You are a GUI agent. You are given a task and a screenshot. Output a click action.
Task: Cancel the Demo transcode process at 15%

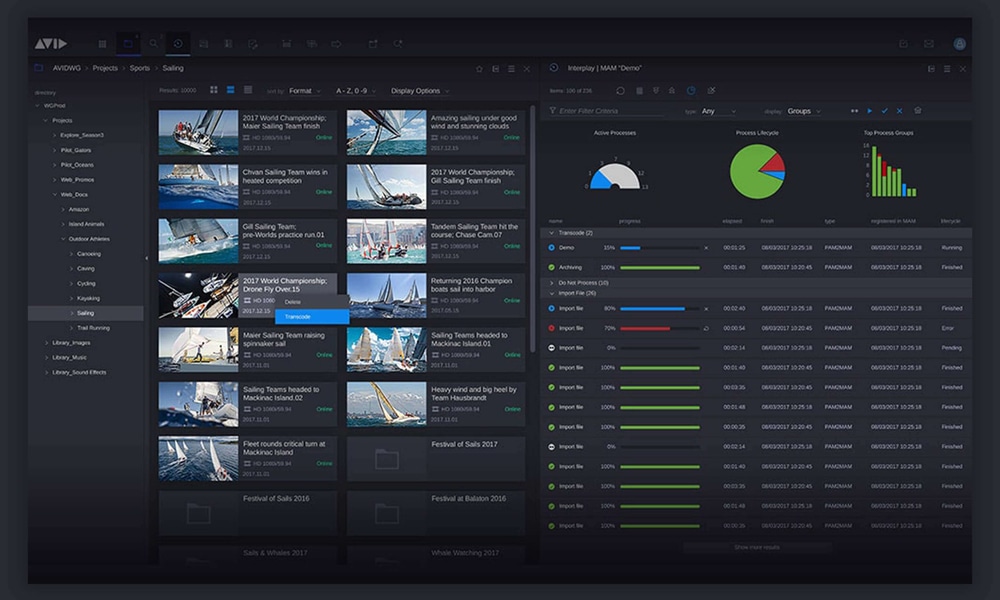tap(706, 248)
